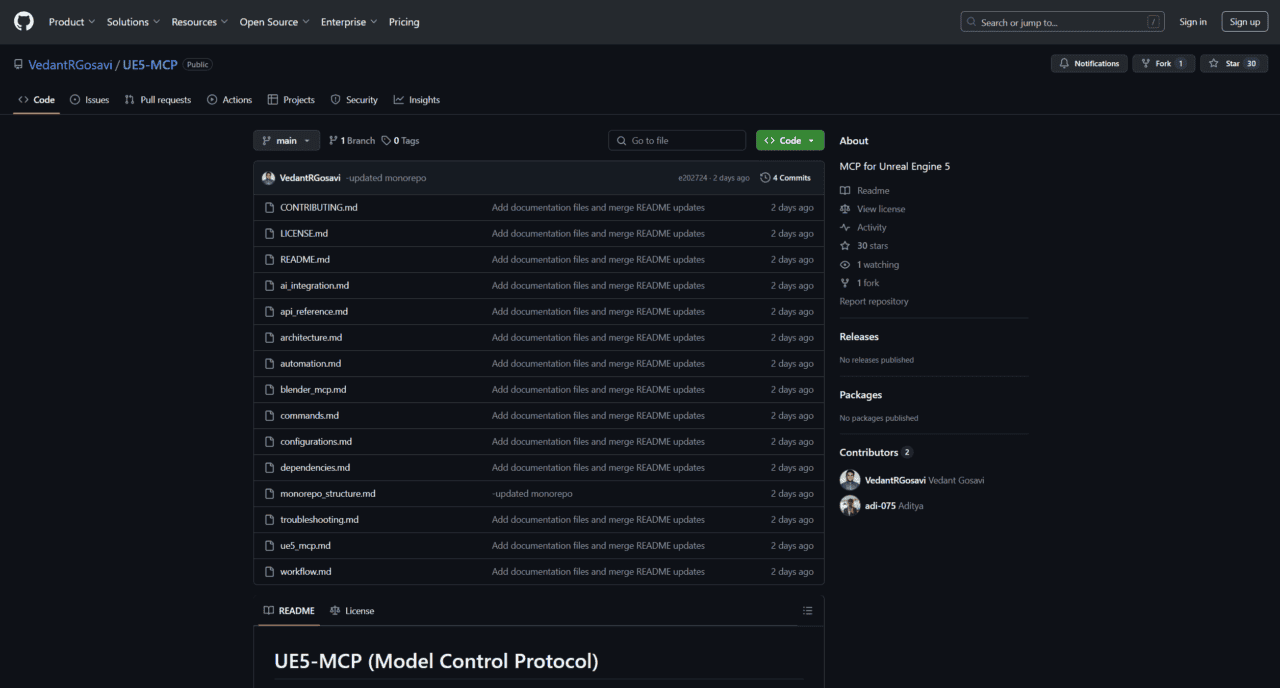
Task: Star the repository
Action: point(1234,64)
